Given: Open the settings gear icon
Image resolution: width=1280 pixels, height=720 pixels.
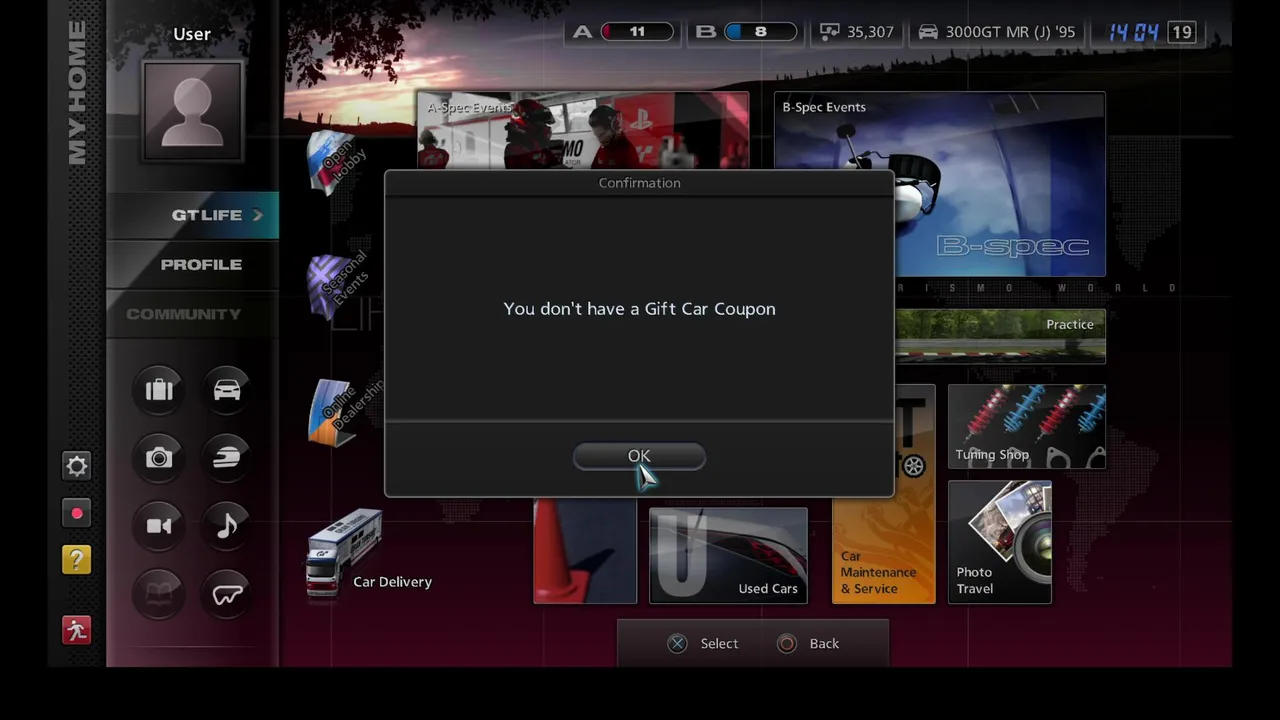Looking at the screenshot, I should pos(76,465).
